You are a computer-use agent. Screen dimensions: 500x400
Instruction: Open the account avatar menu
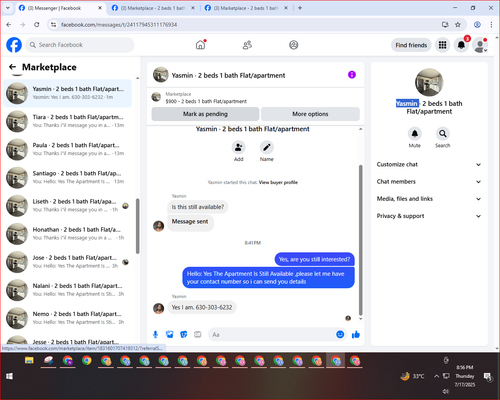[480, 45]
